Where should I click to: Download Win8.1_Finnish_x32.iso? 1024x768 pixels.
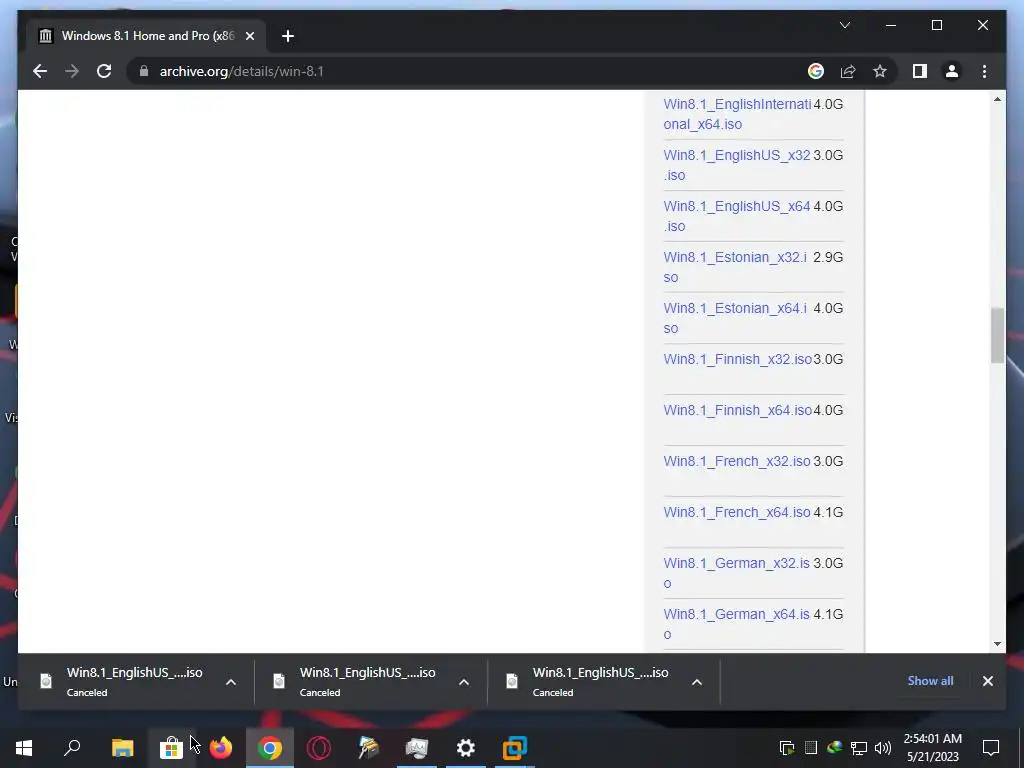pyautogui.click(x=737, y=359)
